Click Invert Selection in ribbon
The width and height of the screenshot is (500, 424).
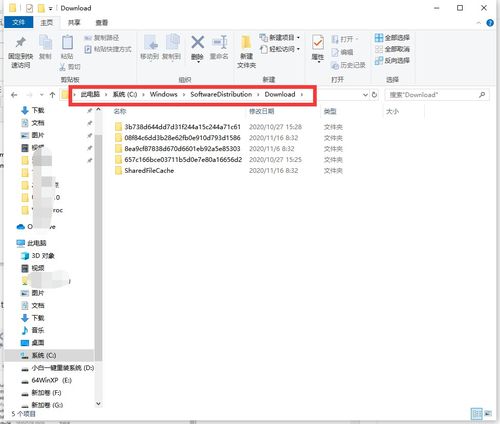(392, 61)
